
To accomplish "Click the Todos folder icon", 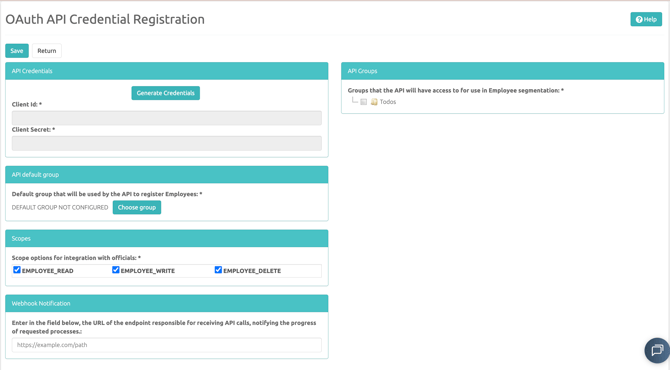I will pyautogui.click(x=374, y=102).
